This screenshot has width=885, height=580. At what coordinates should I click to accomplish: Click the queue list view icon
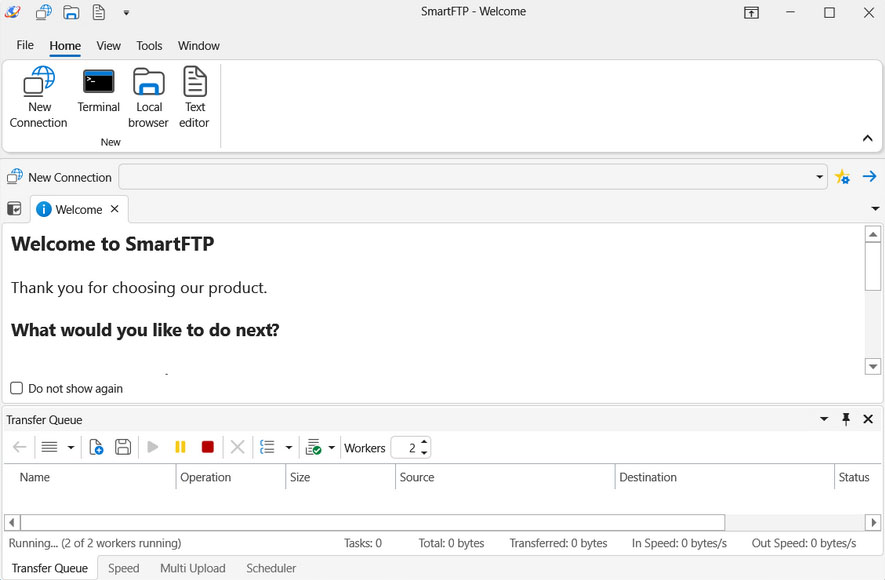[x=50, y=447]
